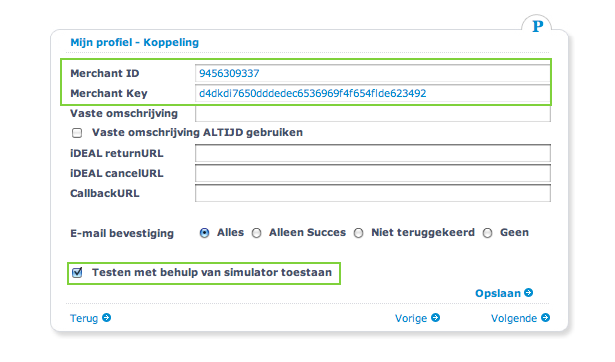
Task: Focus the Vaste omschrijving text field
Action: [373, 113]
